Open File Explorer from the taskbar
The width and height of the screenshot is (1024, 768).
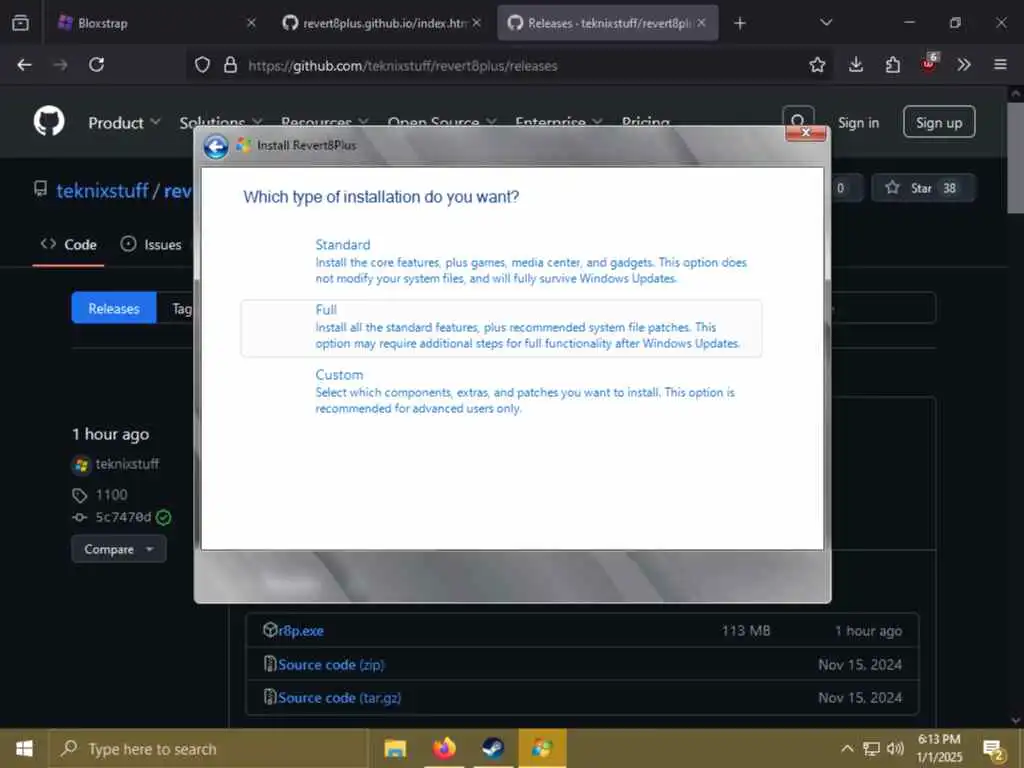(395, 748)
